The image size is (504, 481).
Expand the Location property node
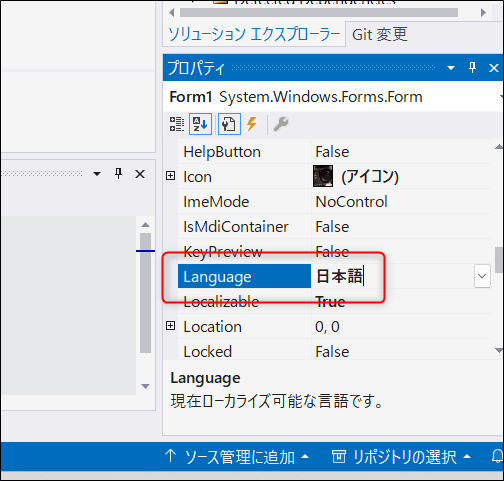[x=170, y=326]
